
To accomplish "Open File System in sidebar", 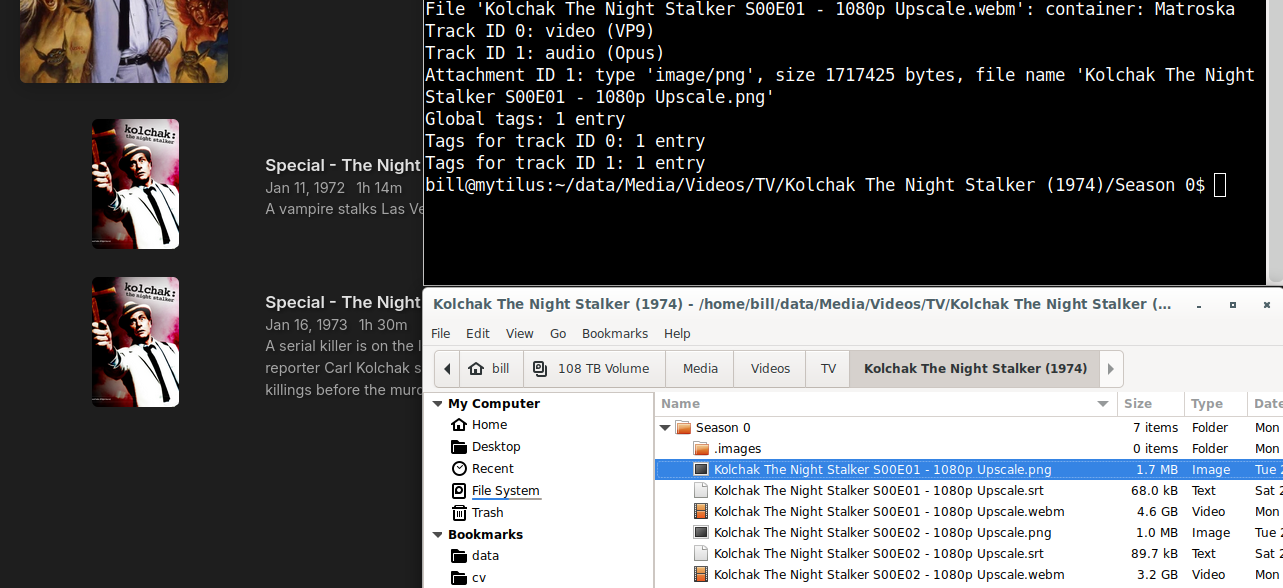I will 505,491.
